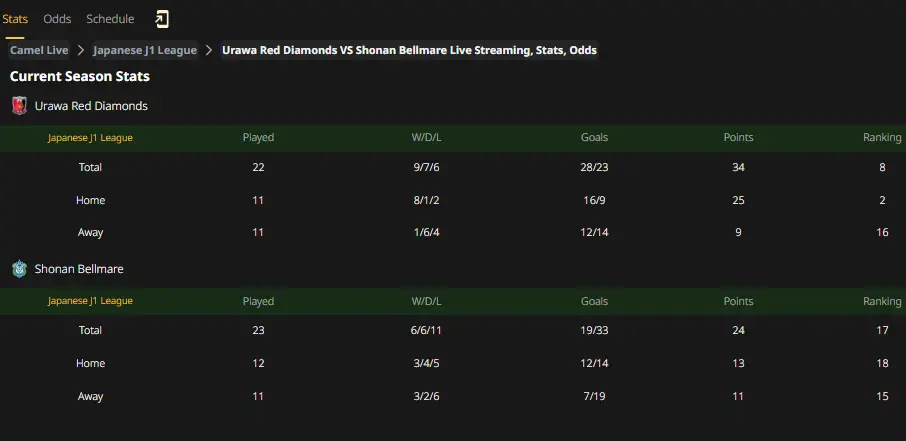Click the Urawa Red Diamonds team name

point(91,106)
